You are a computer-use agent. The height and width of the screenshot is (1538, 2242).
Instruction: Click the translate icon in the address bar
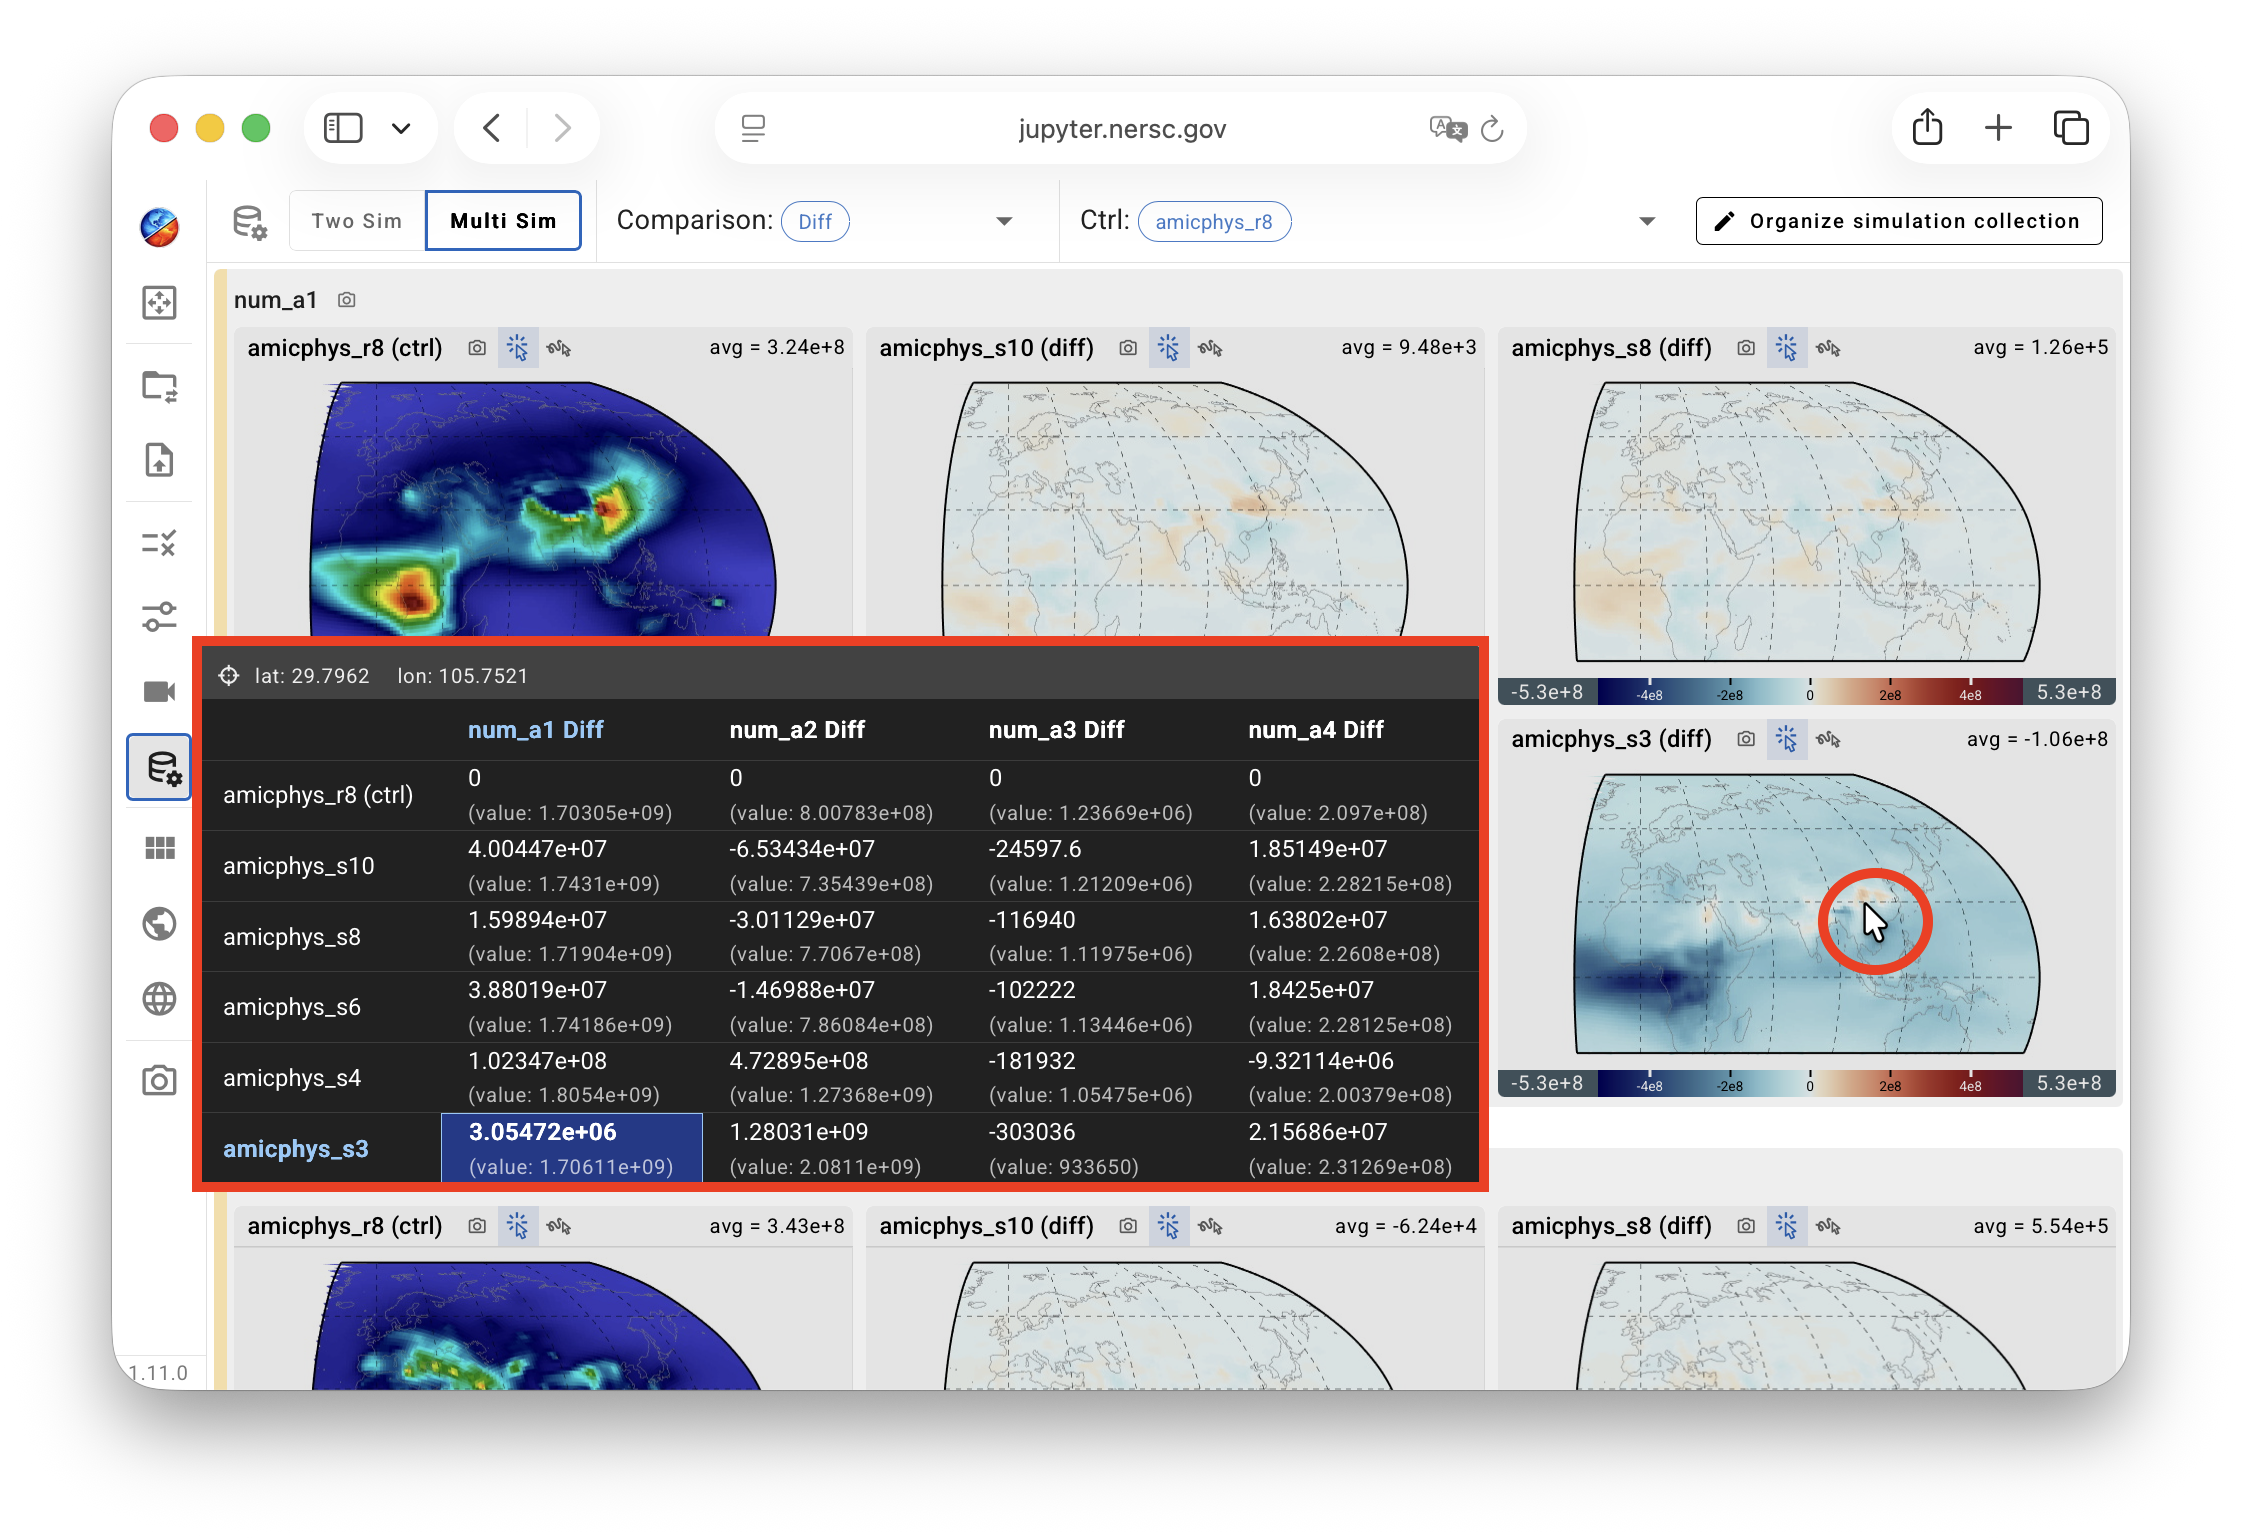tap(1448, 129)
